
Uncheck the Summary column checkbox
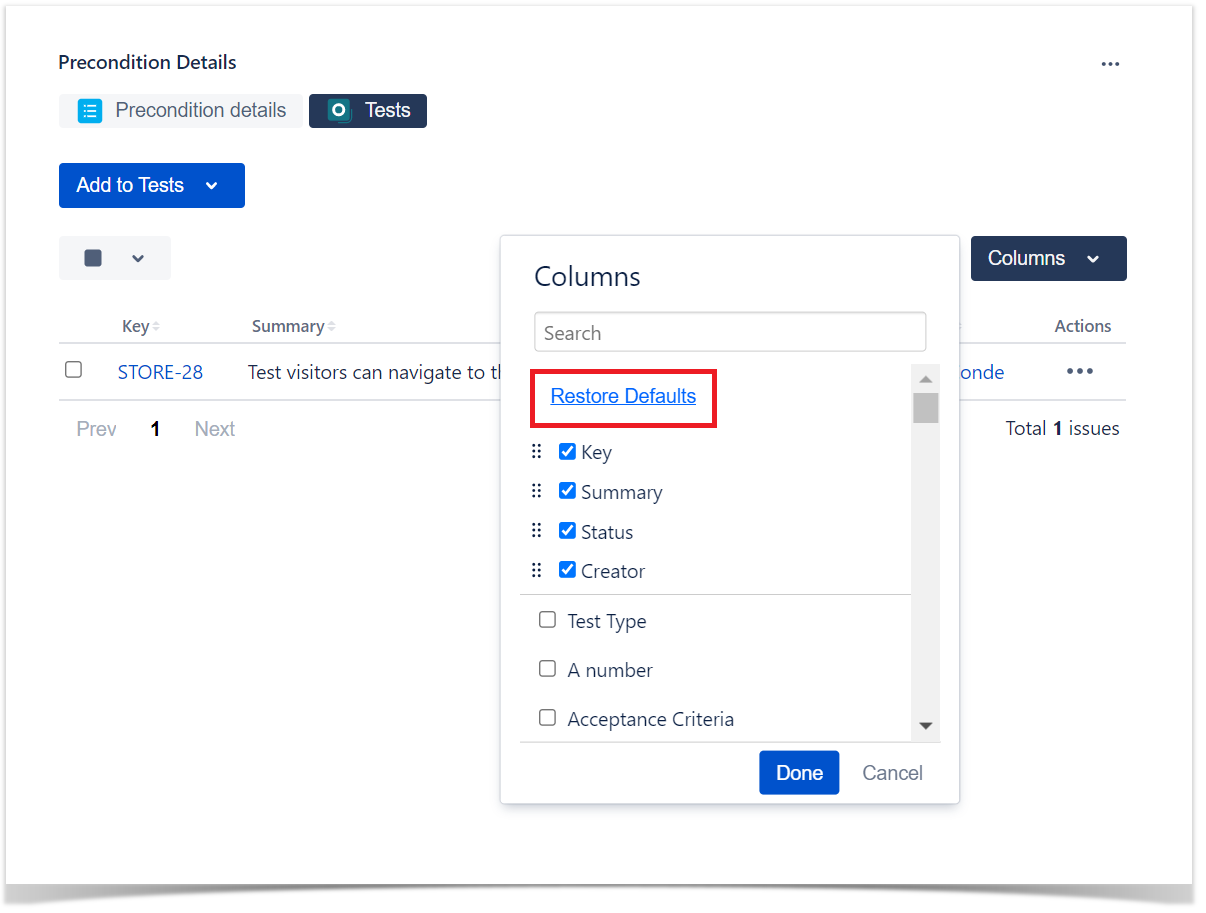[567, 491]
